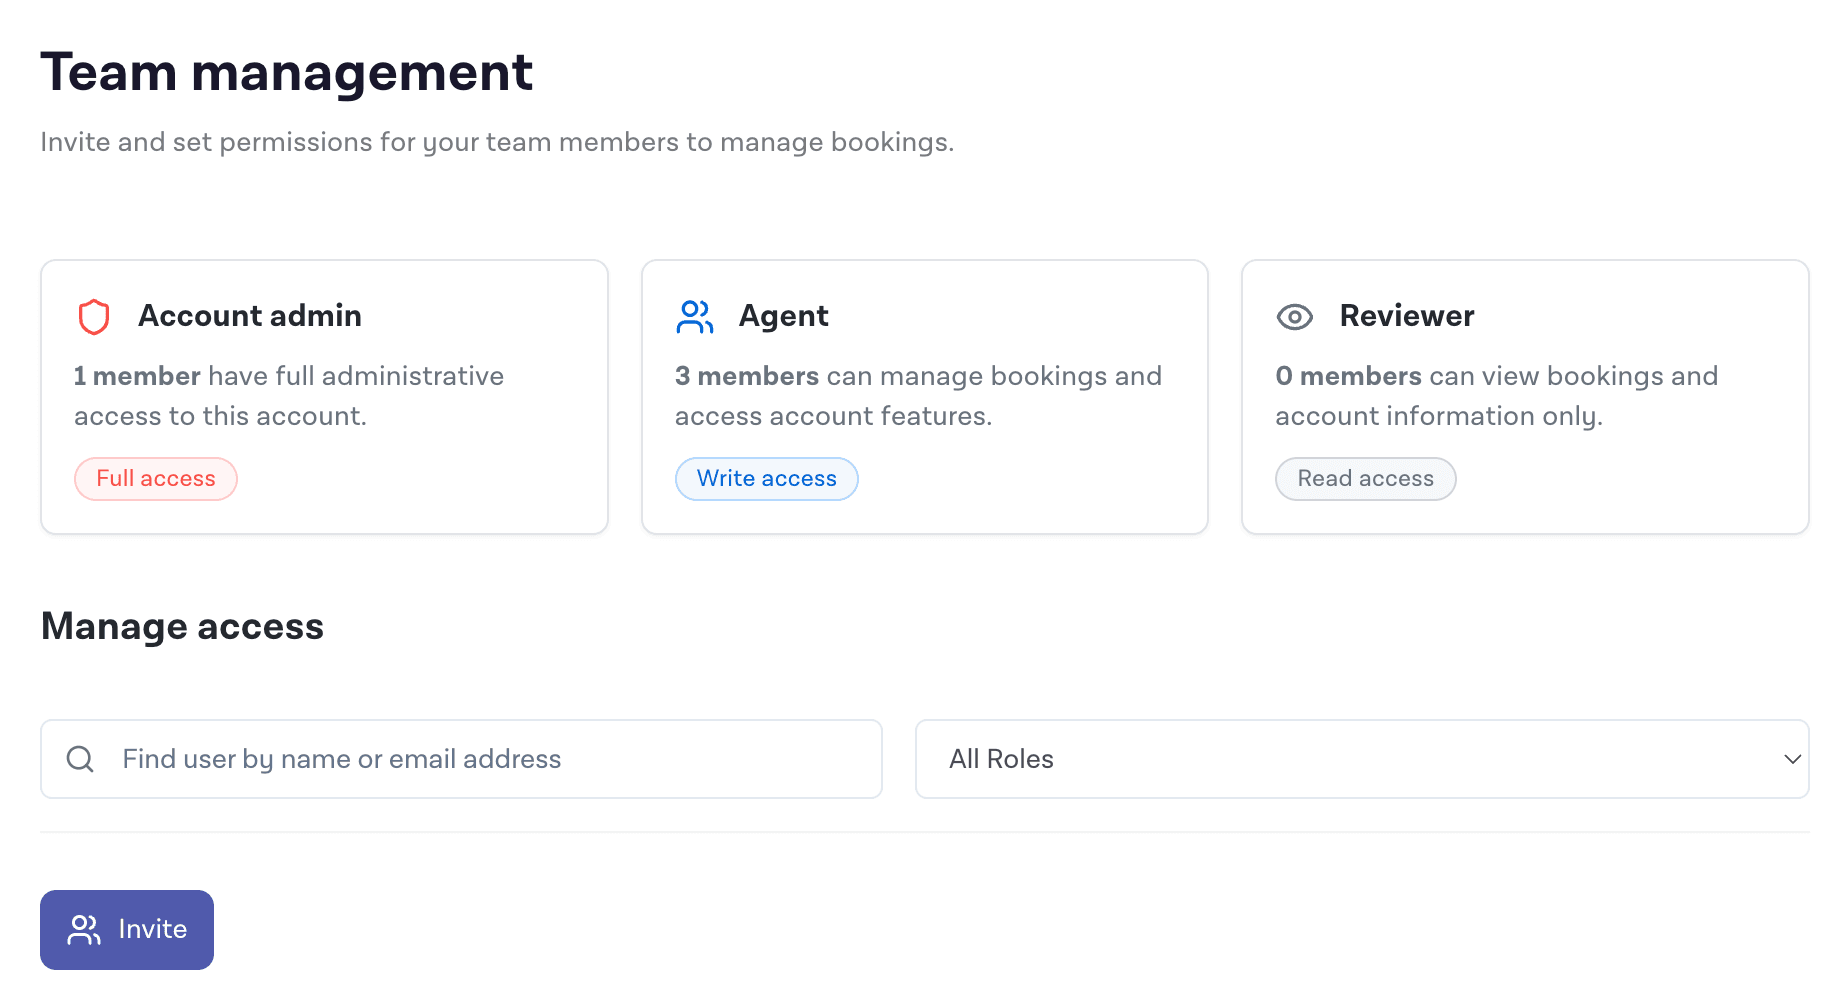
Task: Click the person icon inside the Invite button
Action: pos(84,929)
